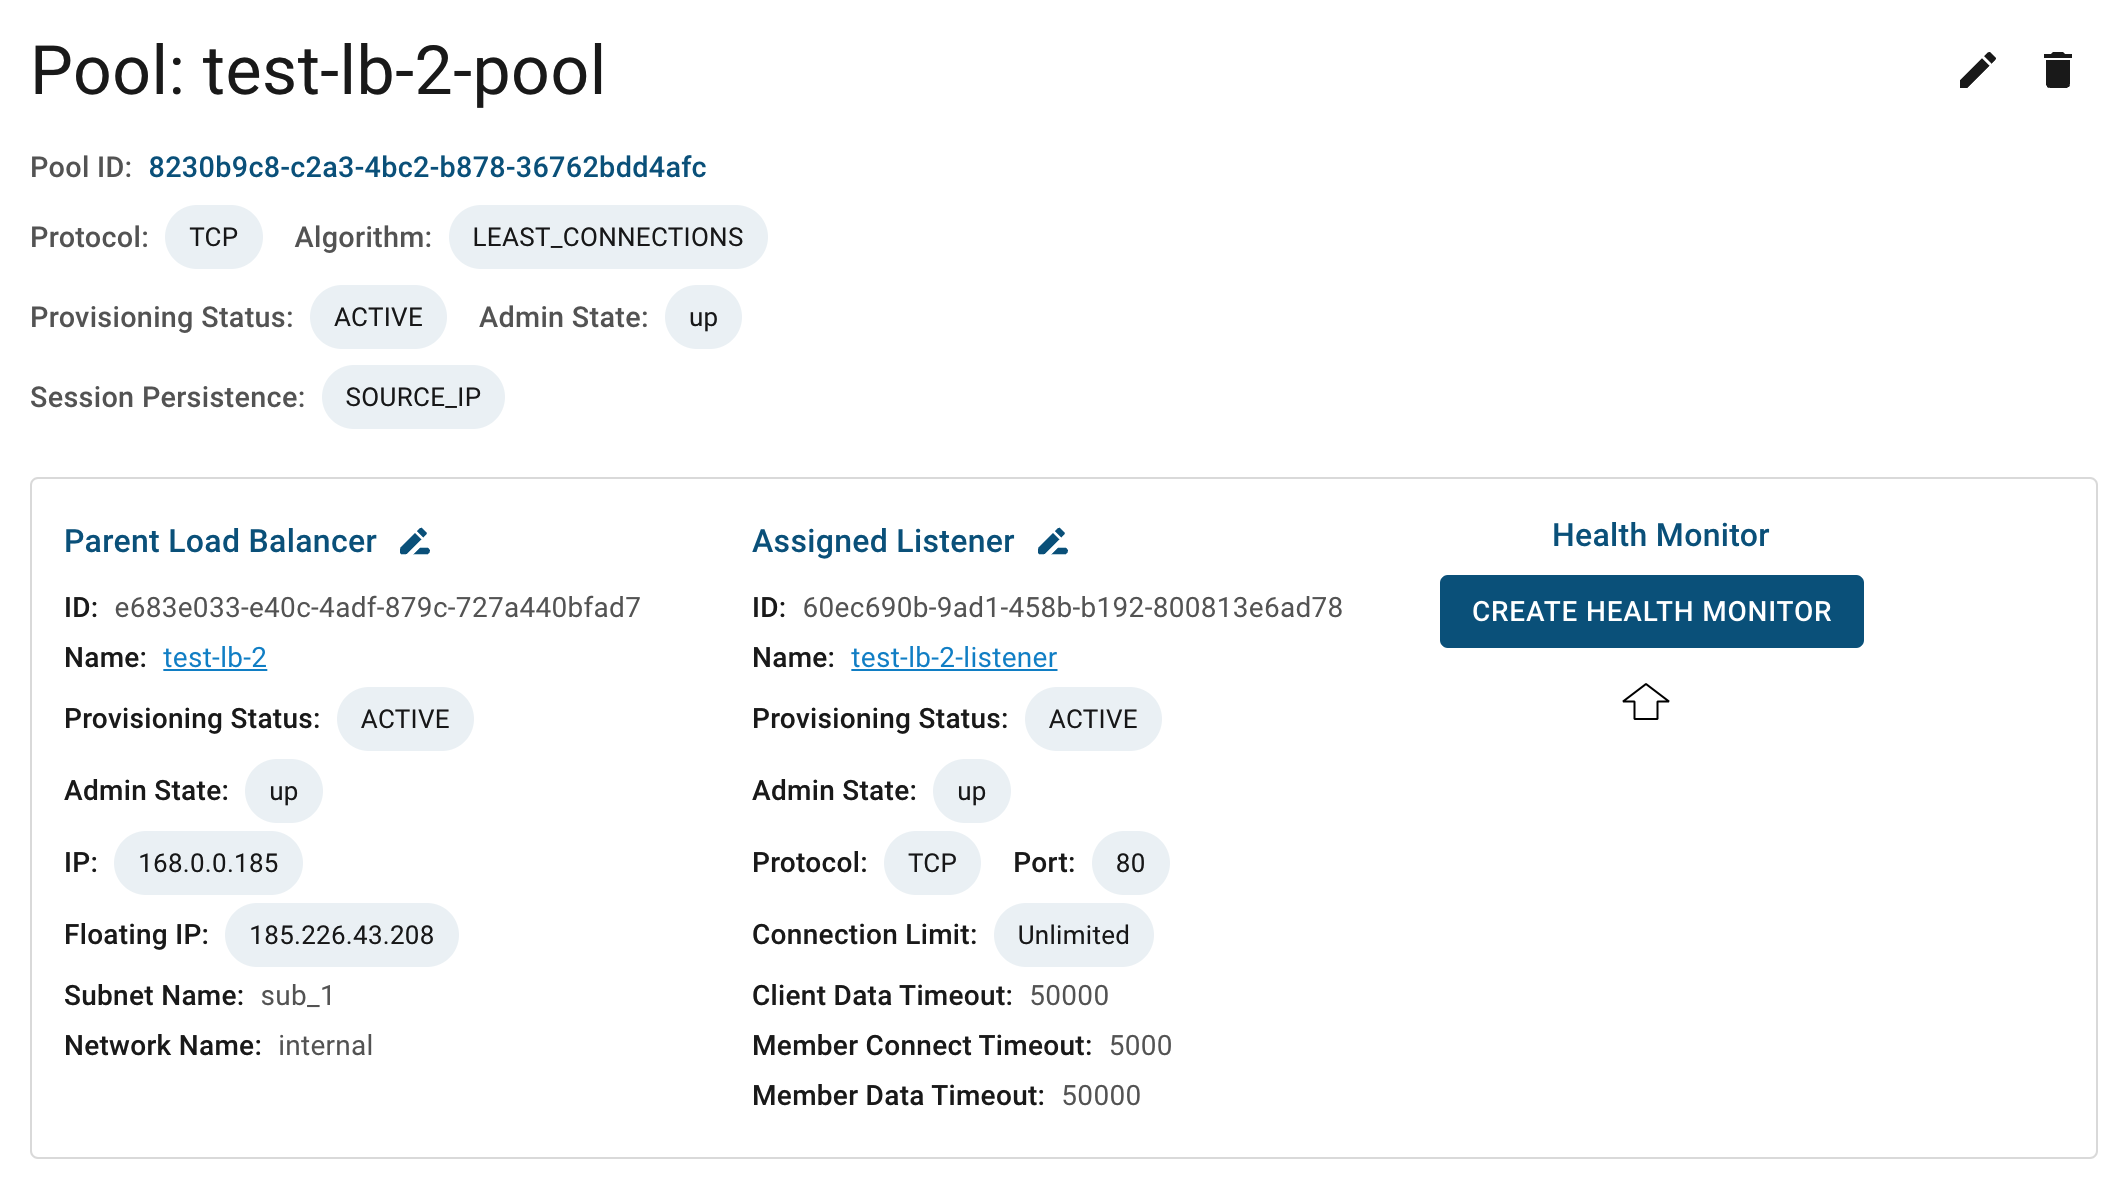Click the listener Protocol TCP chip
The height and width of the screenshot is (1178, 2124).
[x=932, y=863]
